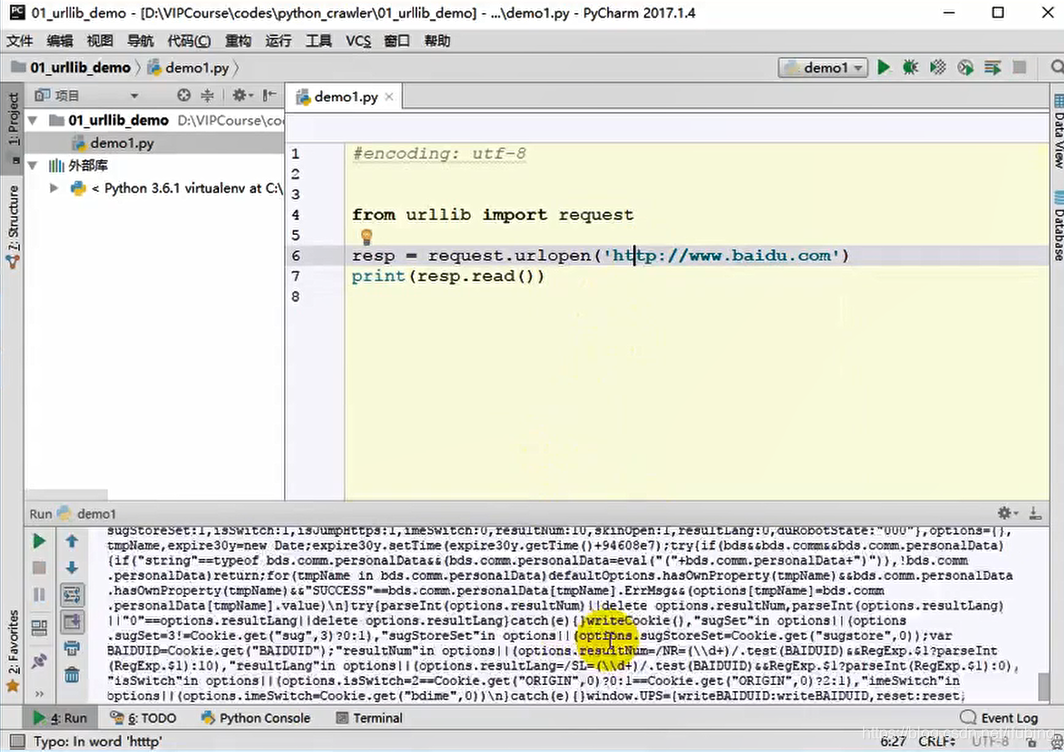Viewport: 1064px width, 752px height.
Task: Toggle tool window buttons in the status bar corner
Action: [x=18, y=740]
